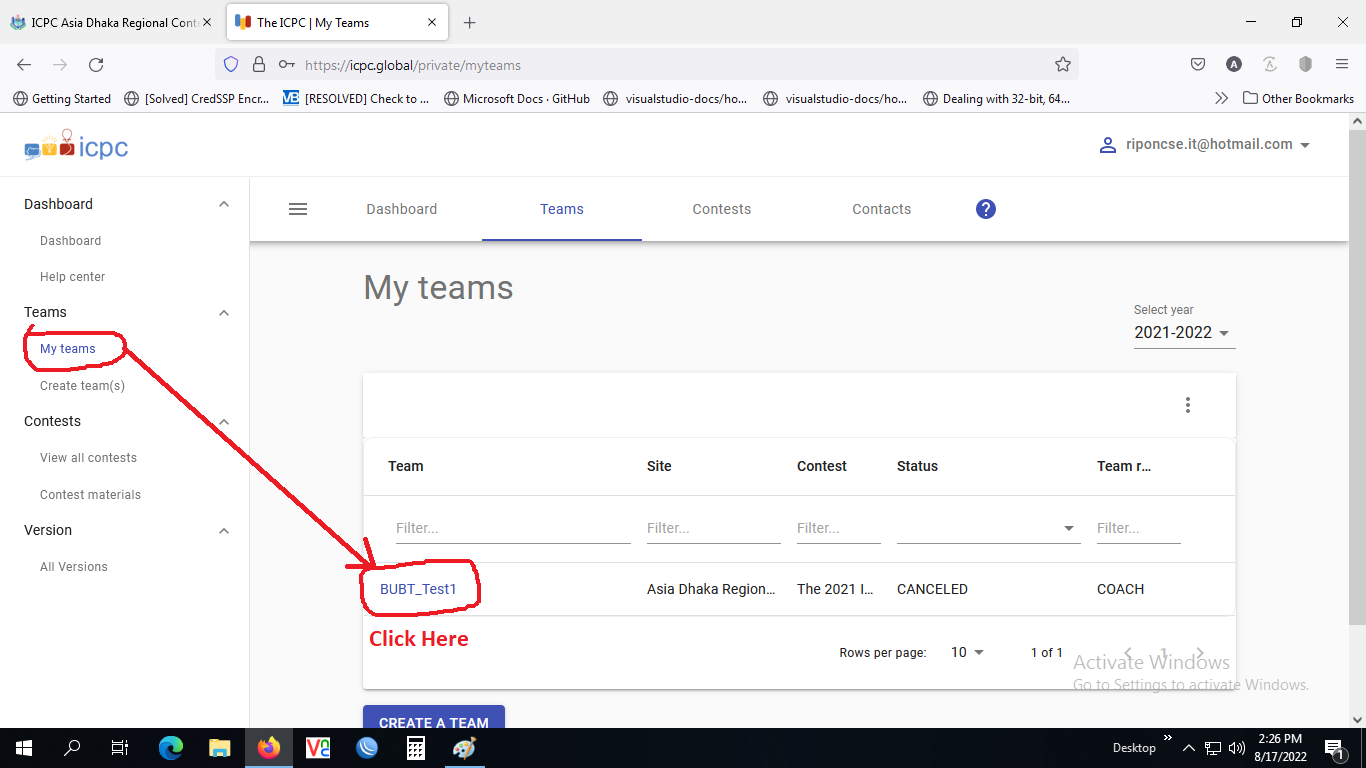Click the Save to Pocket icon
Viewport: 1366px width, 768px height.
[1197, 65]
